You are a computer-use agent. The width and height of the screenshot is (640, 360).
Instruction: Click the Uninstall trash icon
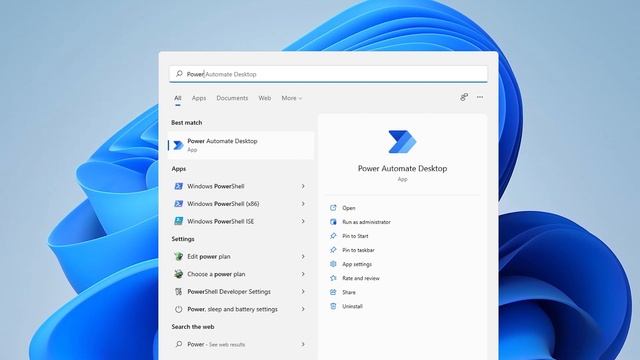(x=333, y=306)
